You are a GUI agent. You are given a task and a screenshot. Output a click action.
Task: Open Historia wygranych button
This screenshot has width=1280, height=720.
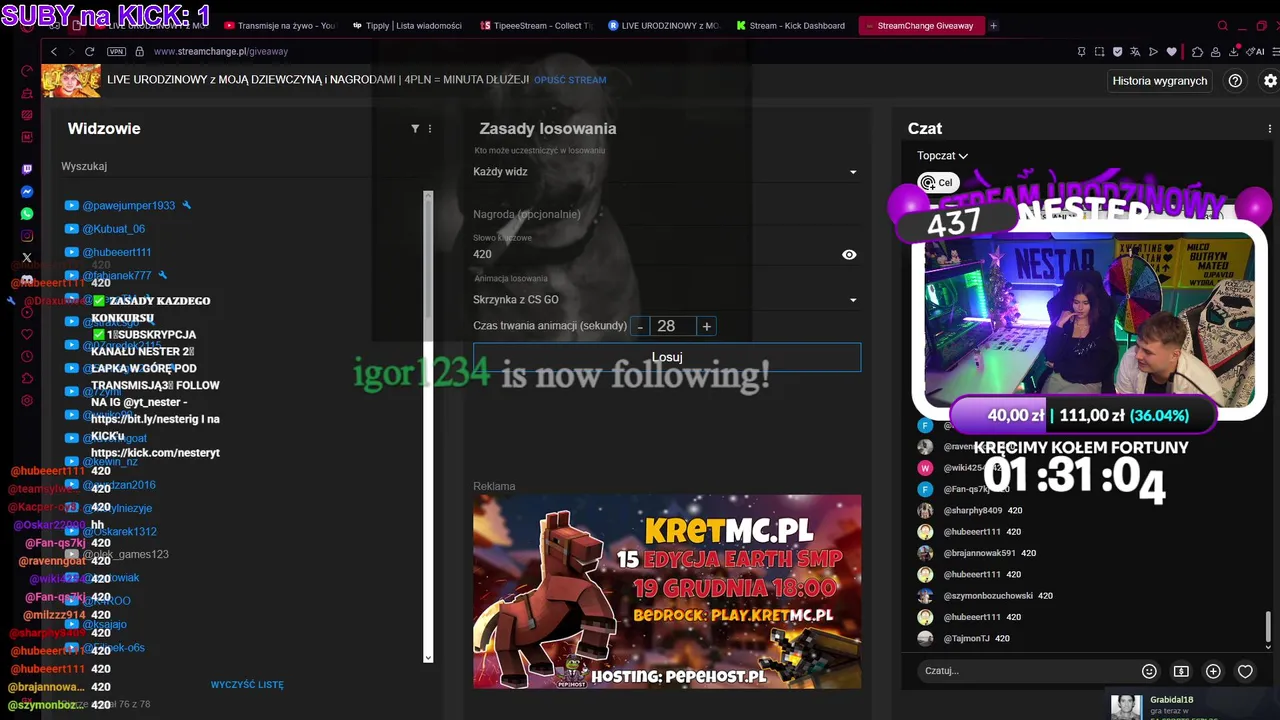coord(1160,81)
